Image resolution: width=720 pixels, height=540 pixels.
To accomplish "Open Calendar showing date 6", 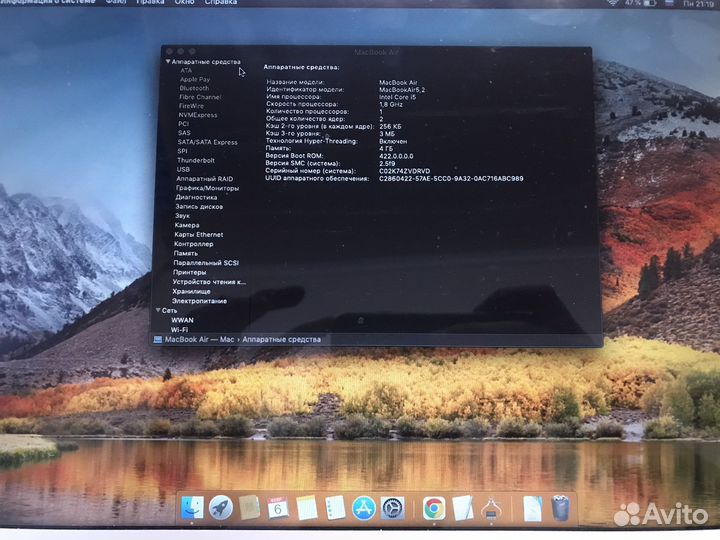I will click(x=278, y=508).
